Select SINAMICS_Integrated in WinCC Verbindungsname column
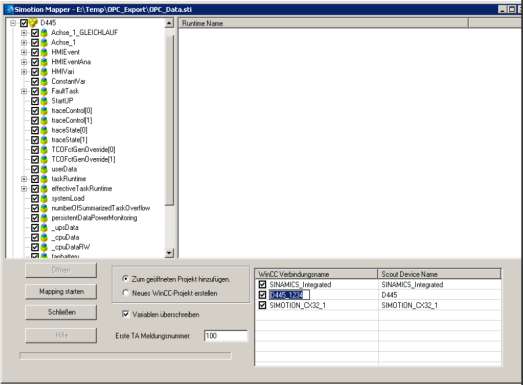Image resolution: width=523 pixels, height=385 pixels. click(x=300, y=285)
